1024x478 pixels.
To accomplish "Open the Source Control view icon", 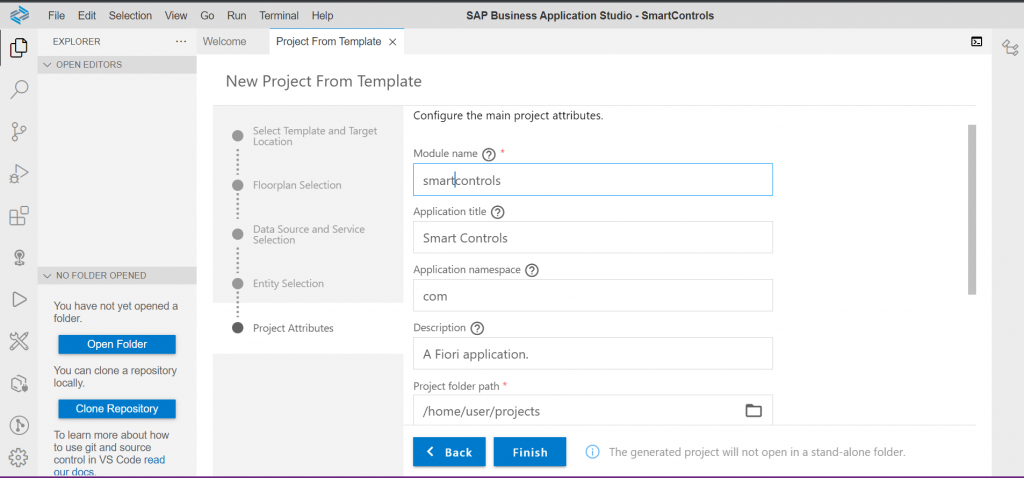I will tap(19, 131).
